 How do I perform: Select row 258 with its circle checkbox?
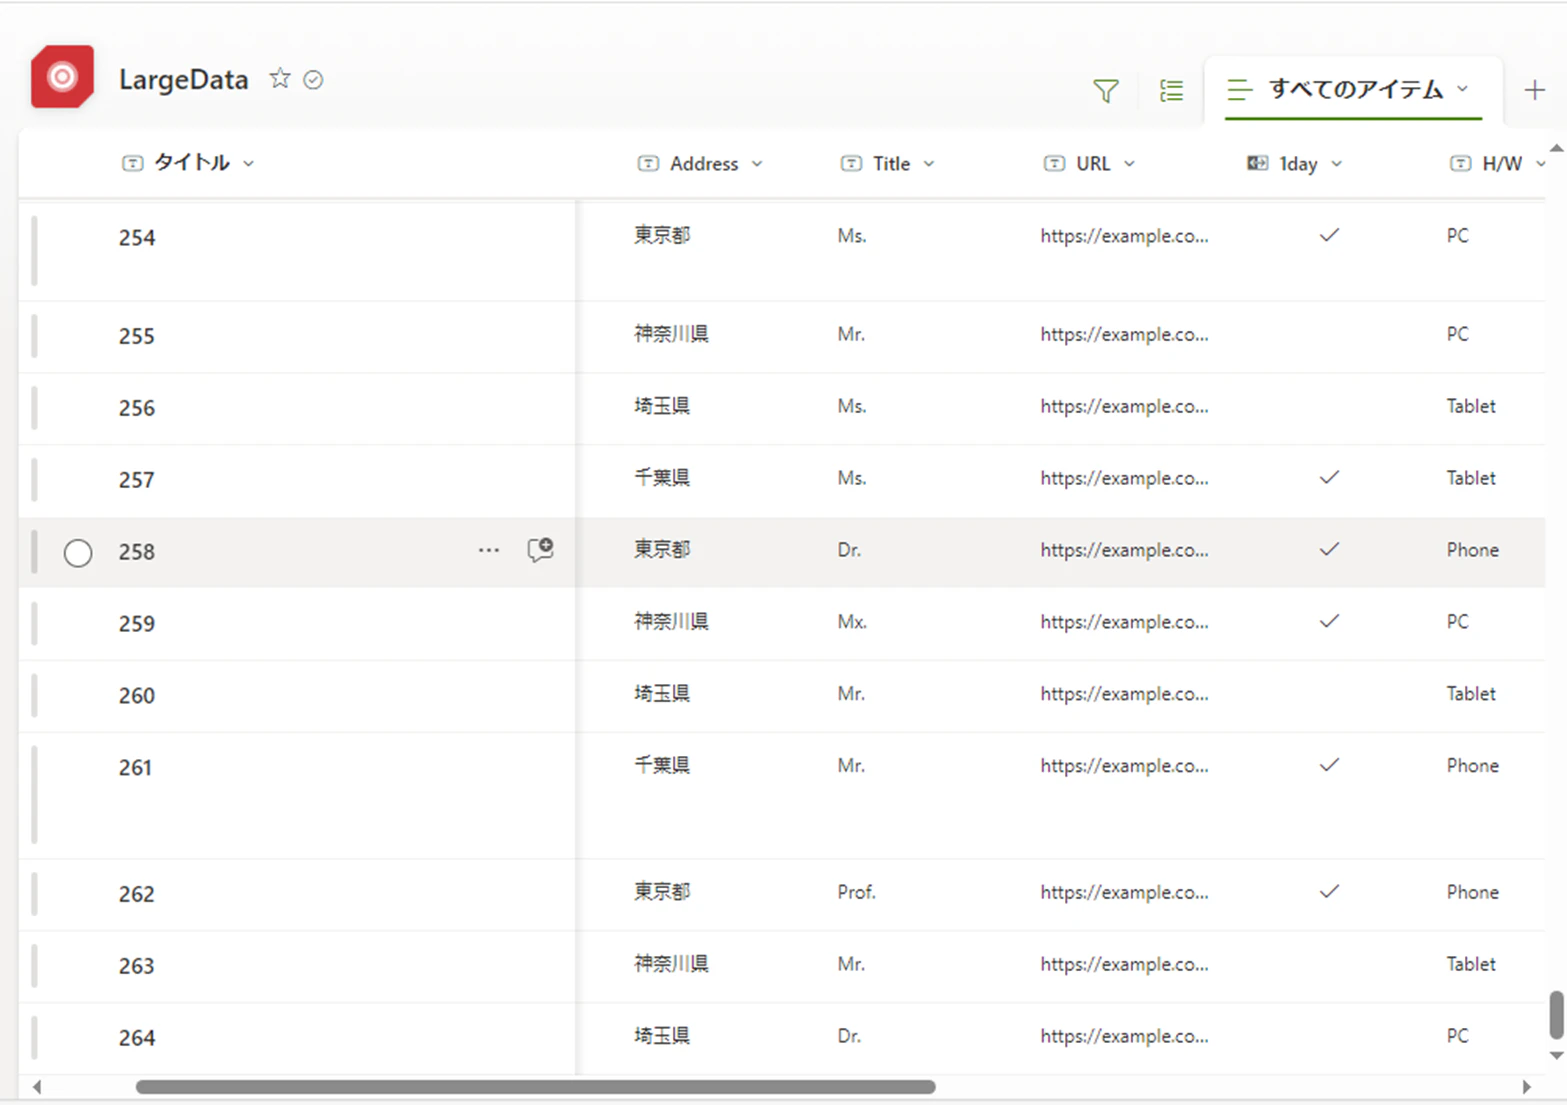coord(78,553)
